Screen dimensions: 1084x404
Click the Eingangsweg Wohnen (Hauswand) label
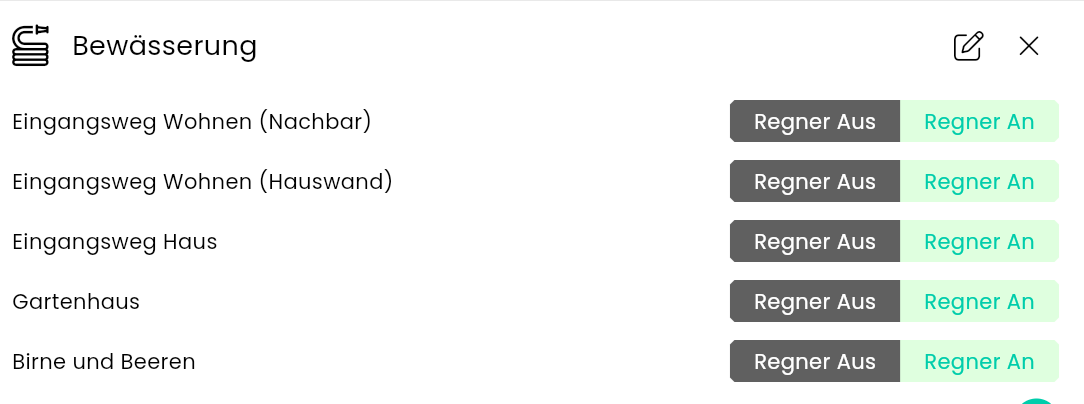(202, 182)
